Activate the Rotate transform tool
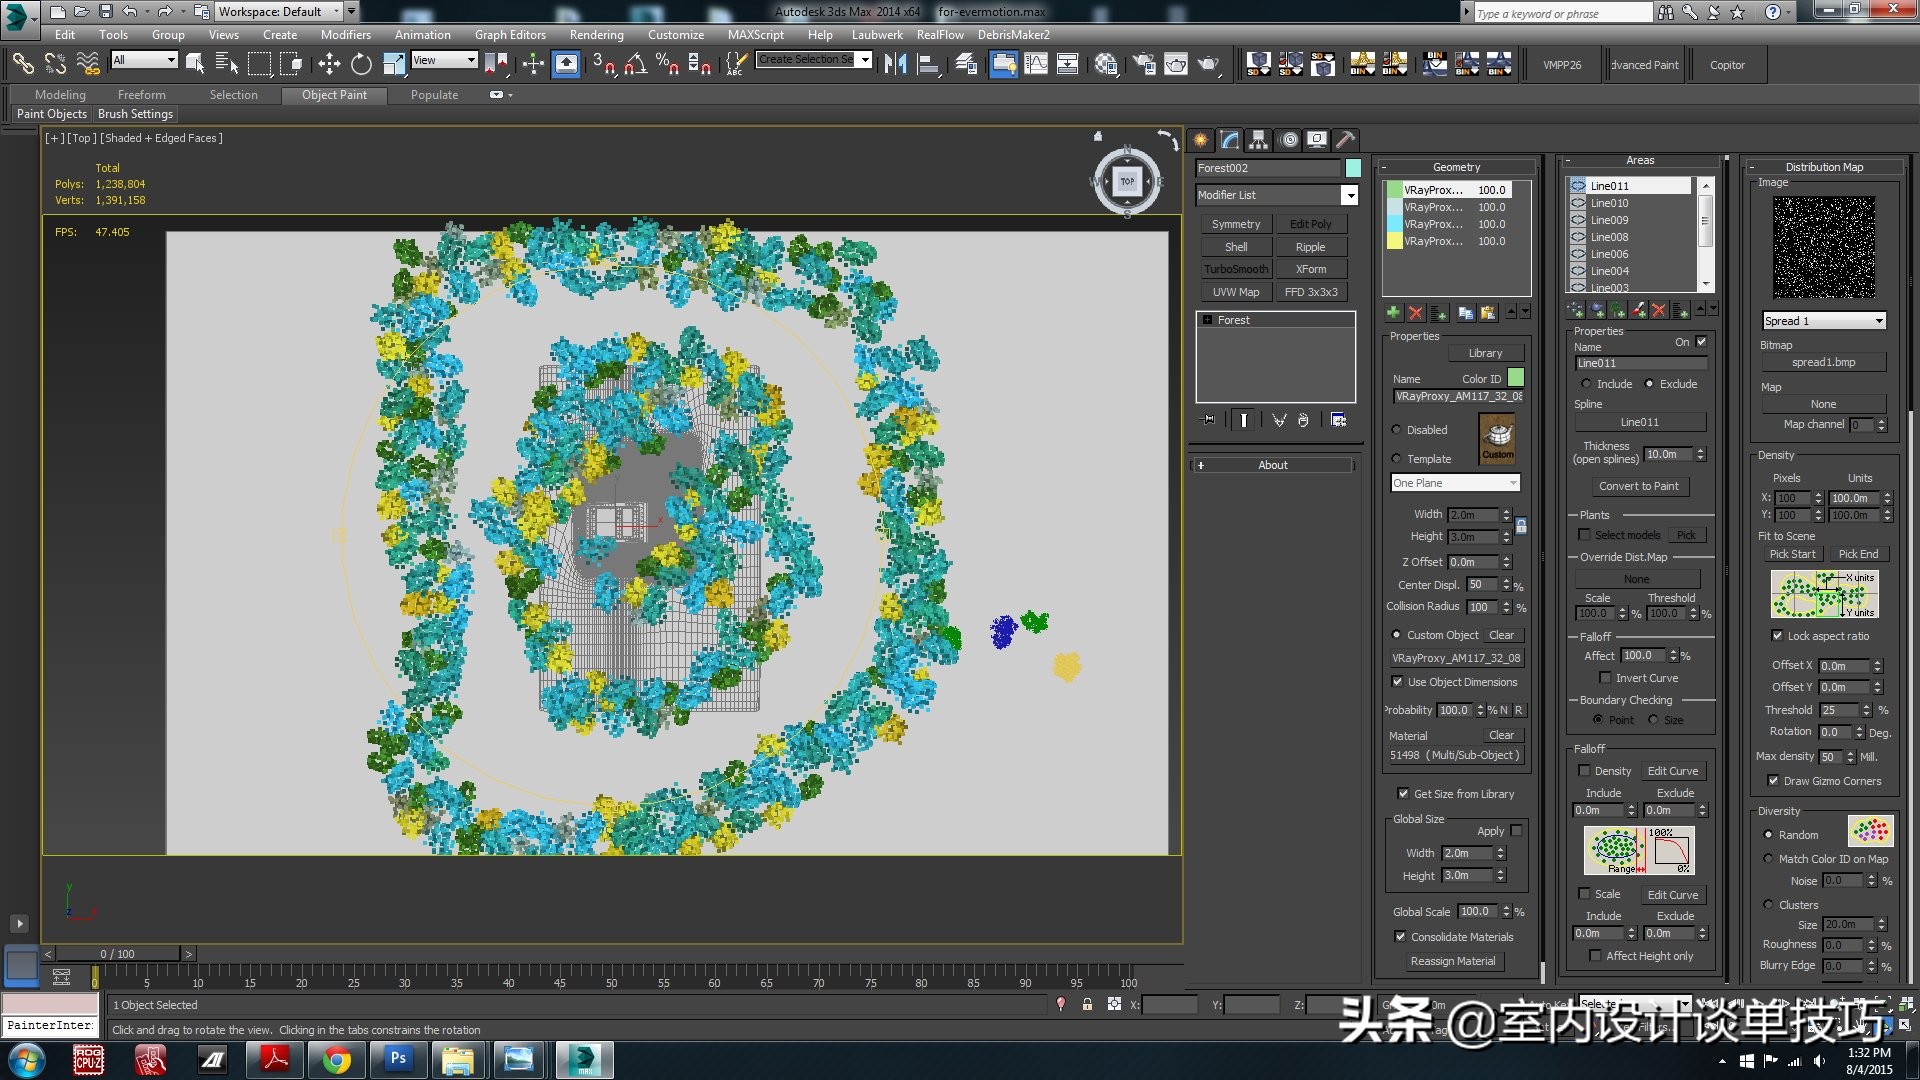Screen dimensions: 1920x1080 coord(361,65)
